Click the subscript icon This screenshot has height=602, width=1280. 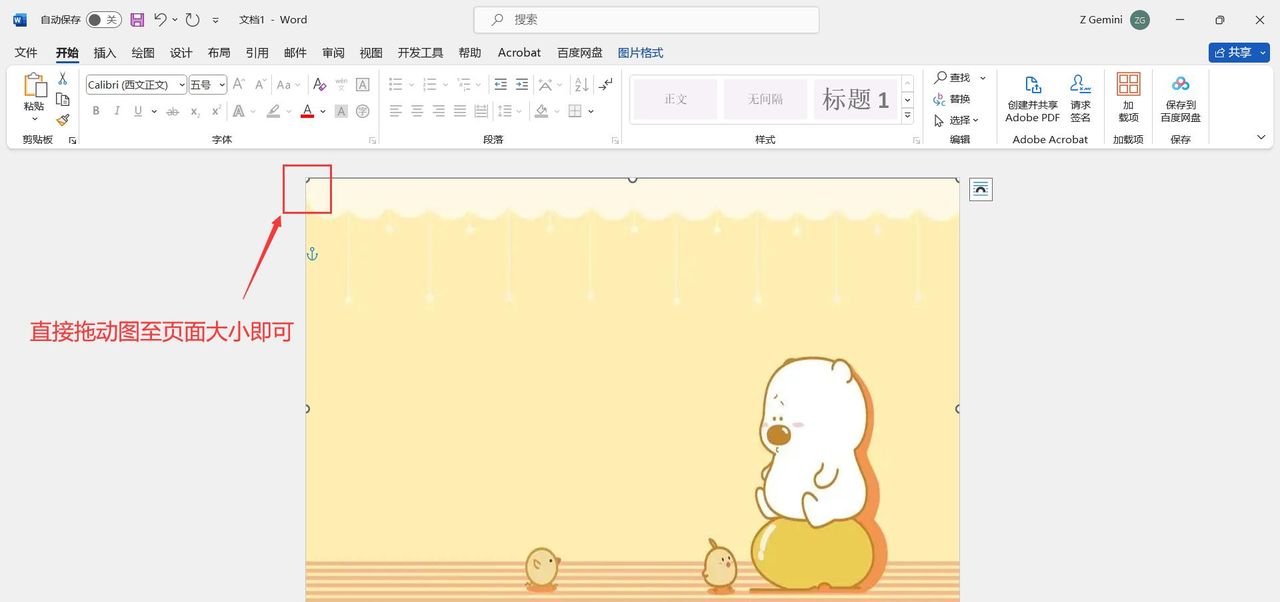(x=195, y=111)
